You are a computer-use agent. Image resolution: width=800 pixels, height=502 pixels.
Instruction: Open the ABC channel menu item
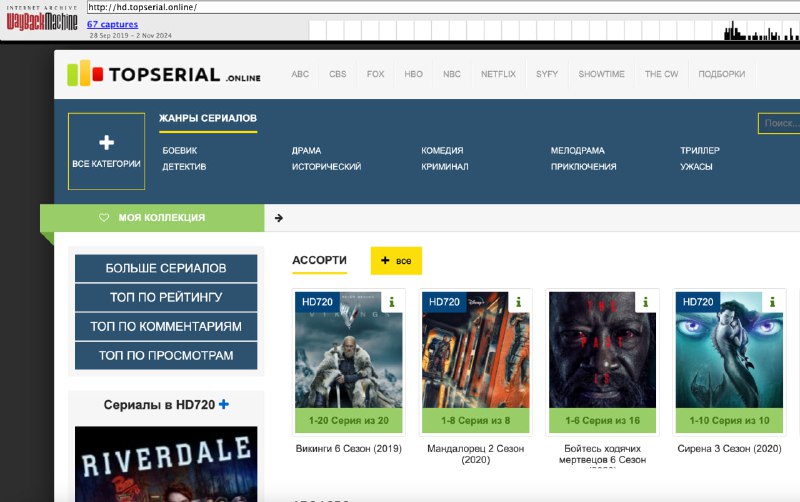click(x=300, y=74)
